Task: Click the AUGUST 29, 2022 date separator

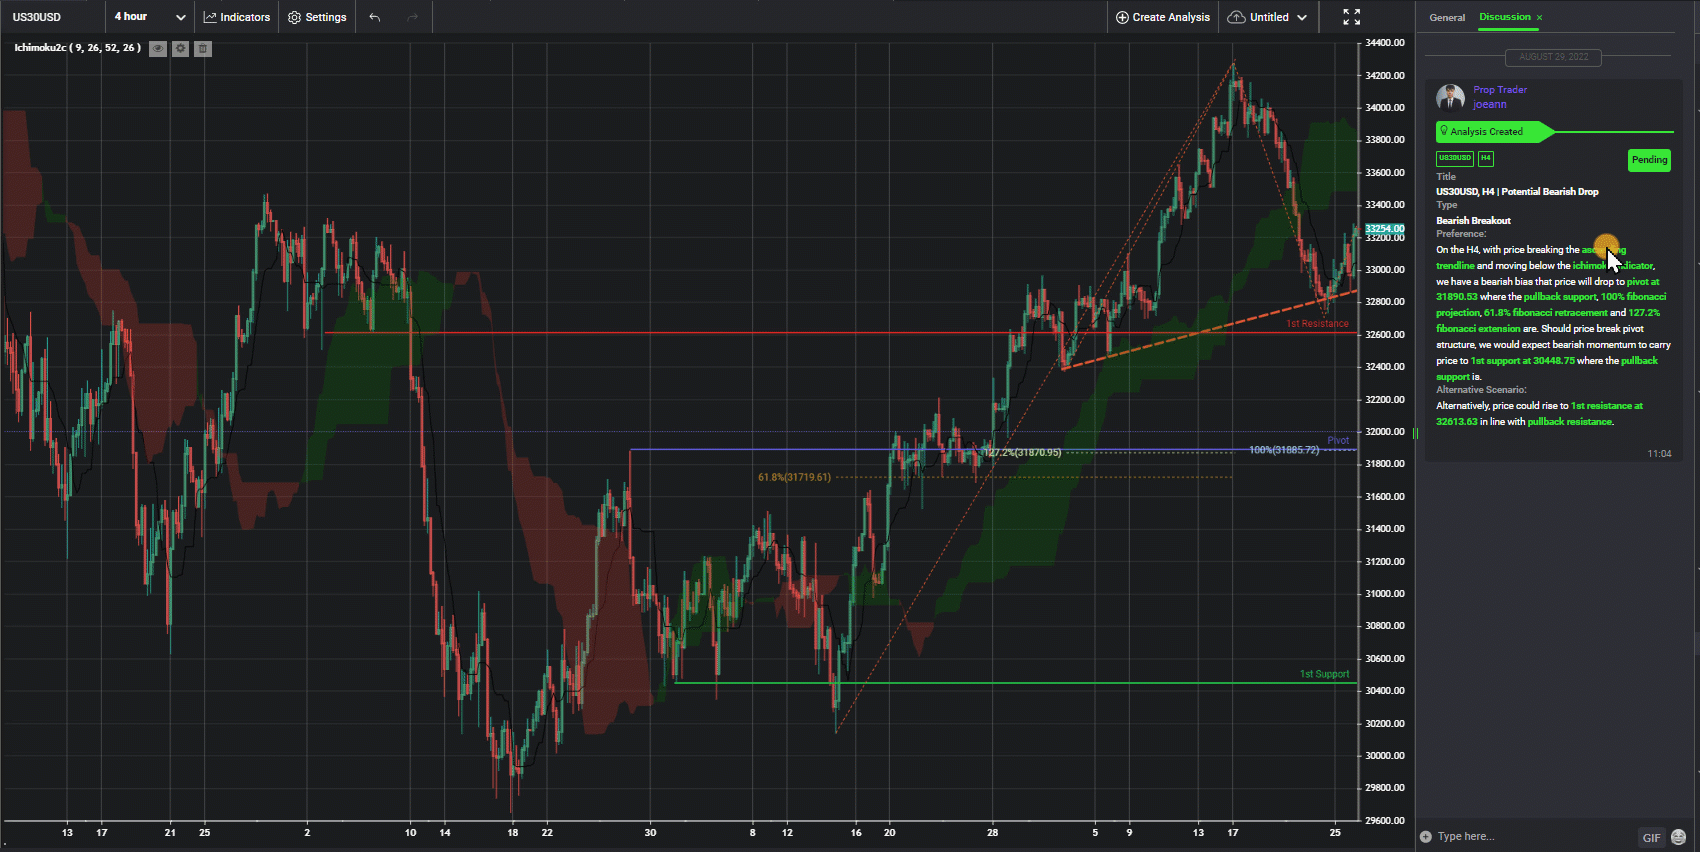Action: click(1553, 57)
